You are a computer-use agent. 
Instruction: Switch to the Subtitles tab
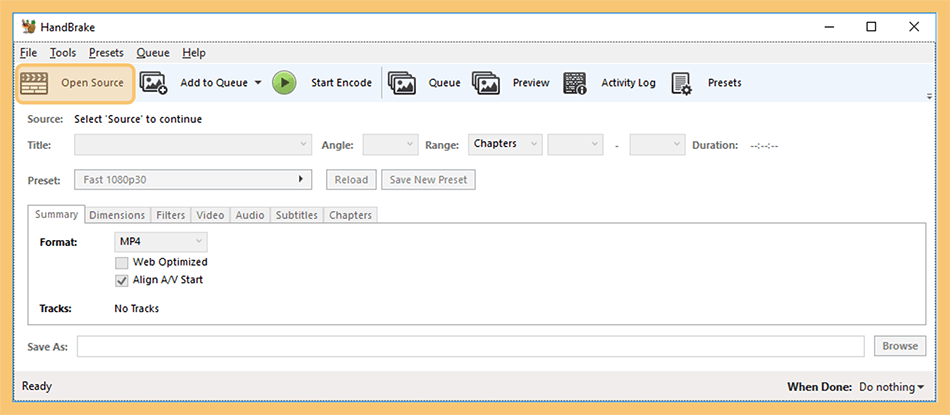tap(297, 215)
